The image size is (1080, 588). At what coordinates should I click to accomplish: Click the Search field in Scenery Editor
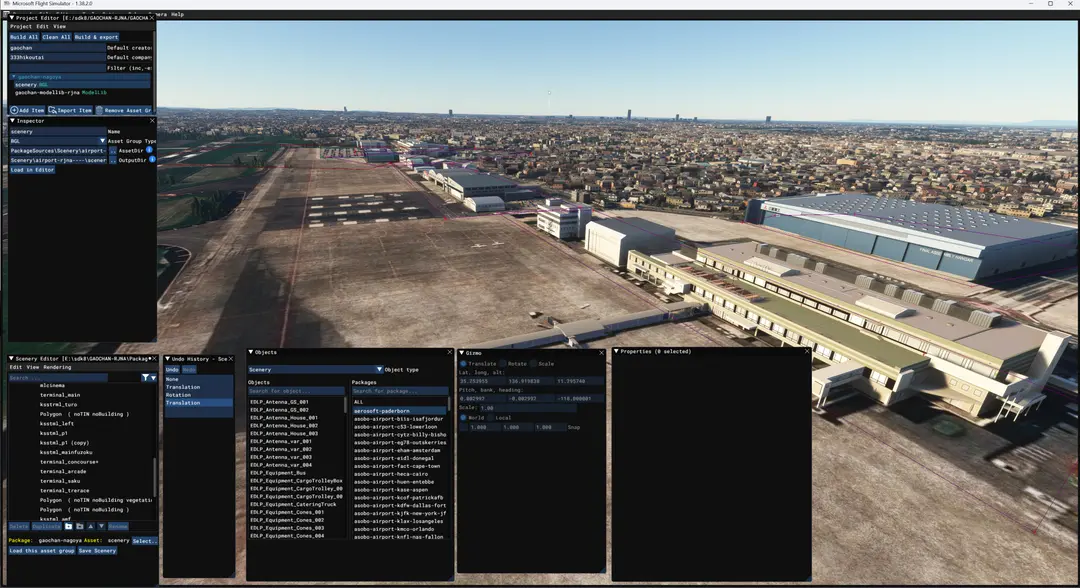[x=58, y=377]
